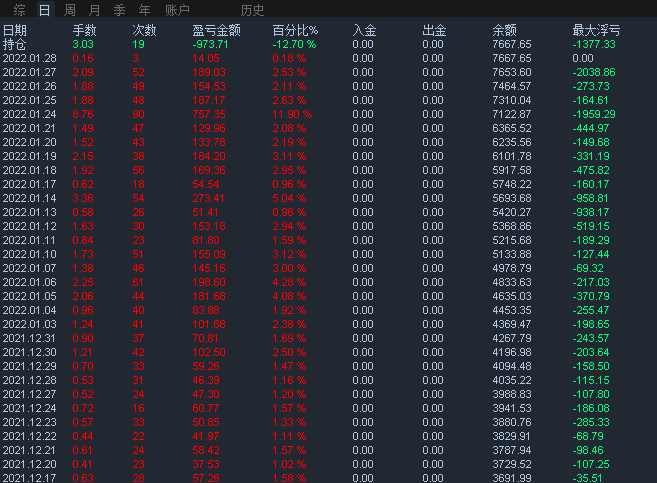Select the 2022.01.06 date row
The image size is (657, 483).
(29, 282)
